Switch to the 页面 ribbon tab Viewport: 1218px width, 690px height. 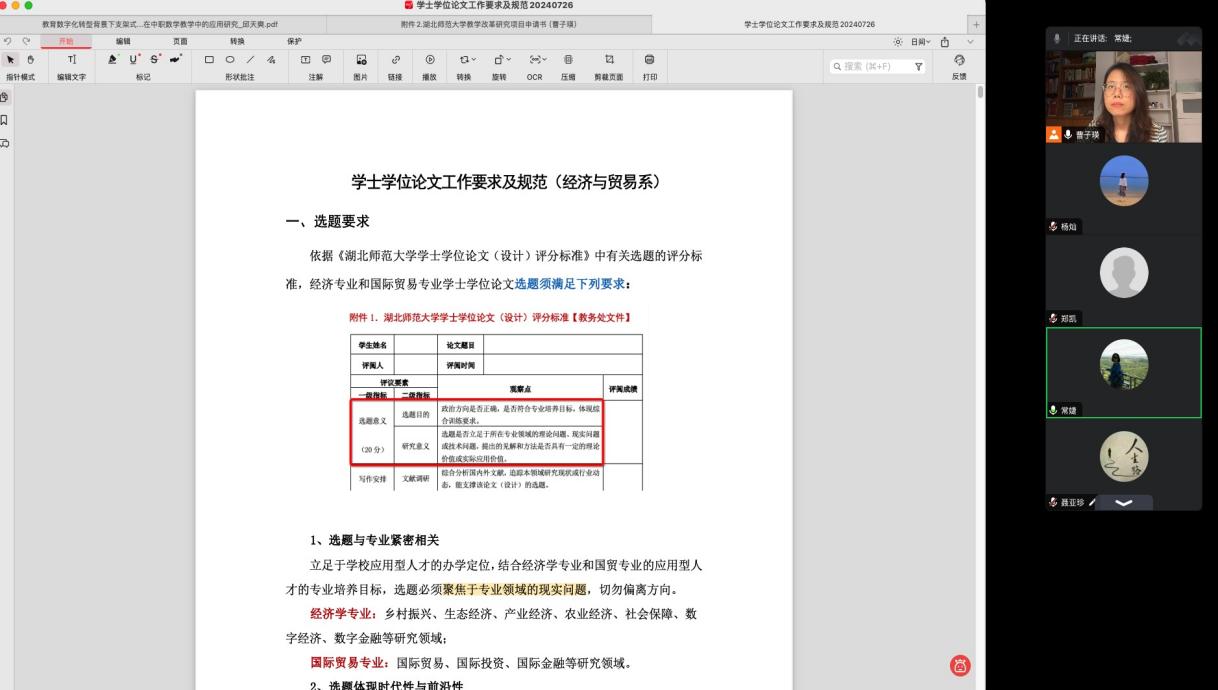pyautogui.click(x=180, y=41)
